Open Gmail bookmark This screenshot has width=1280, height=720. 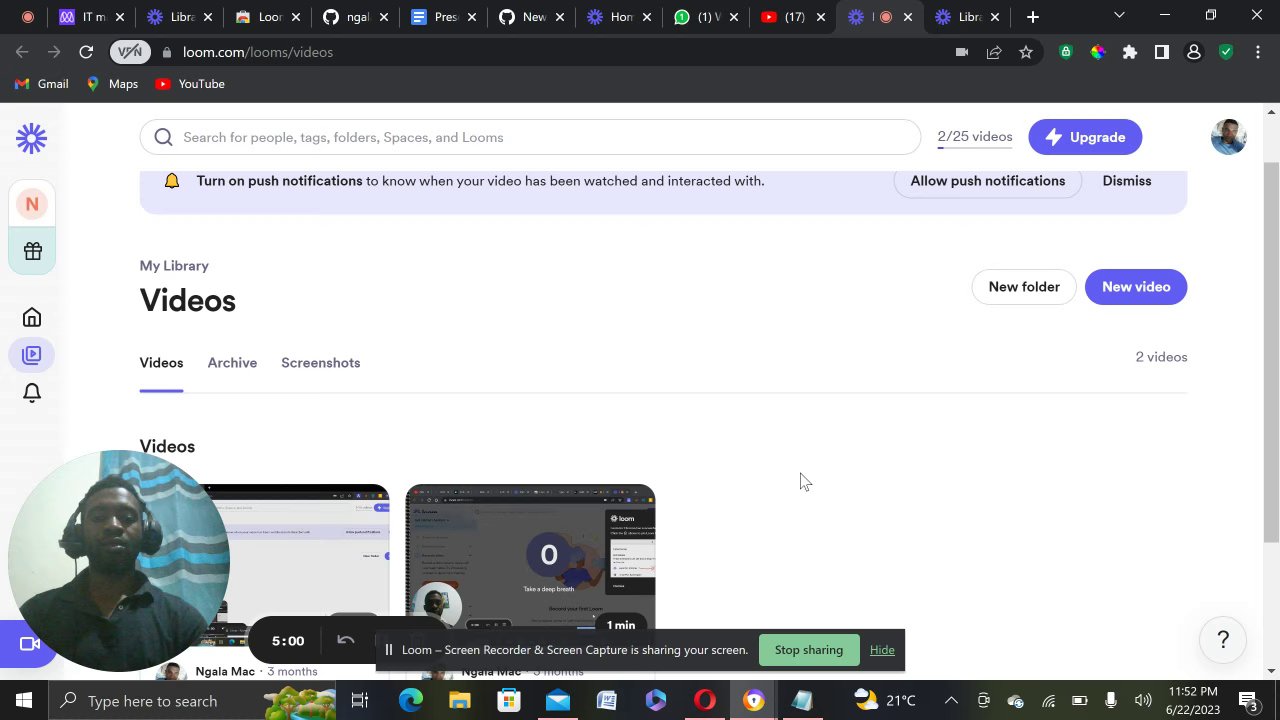point(42,84)
